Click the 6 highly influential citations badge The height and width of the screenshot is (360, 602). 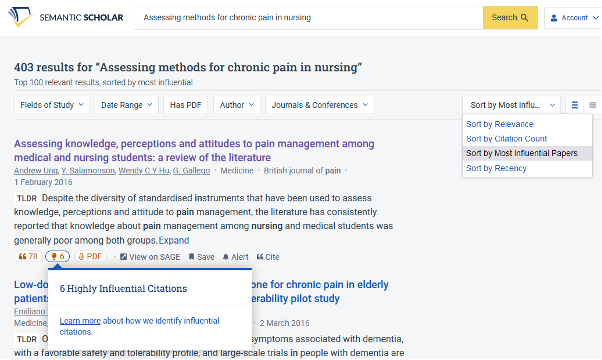pos(58,256)
